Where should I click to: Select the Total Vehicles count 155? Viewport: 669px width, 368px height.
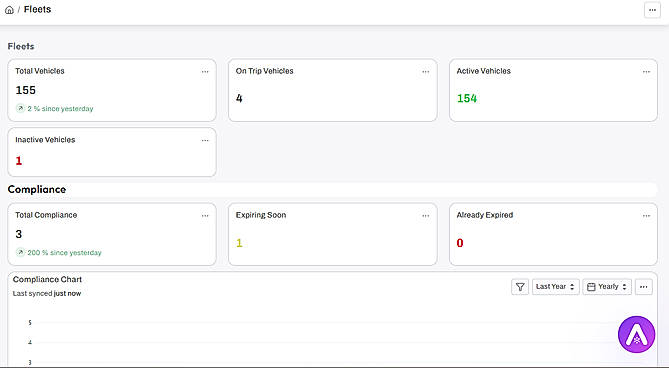click(26, 90)
